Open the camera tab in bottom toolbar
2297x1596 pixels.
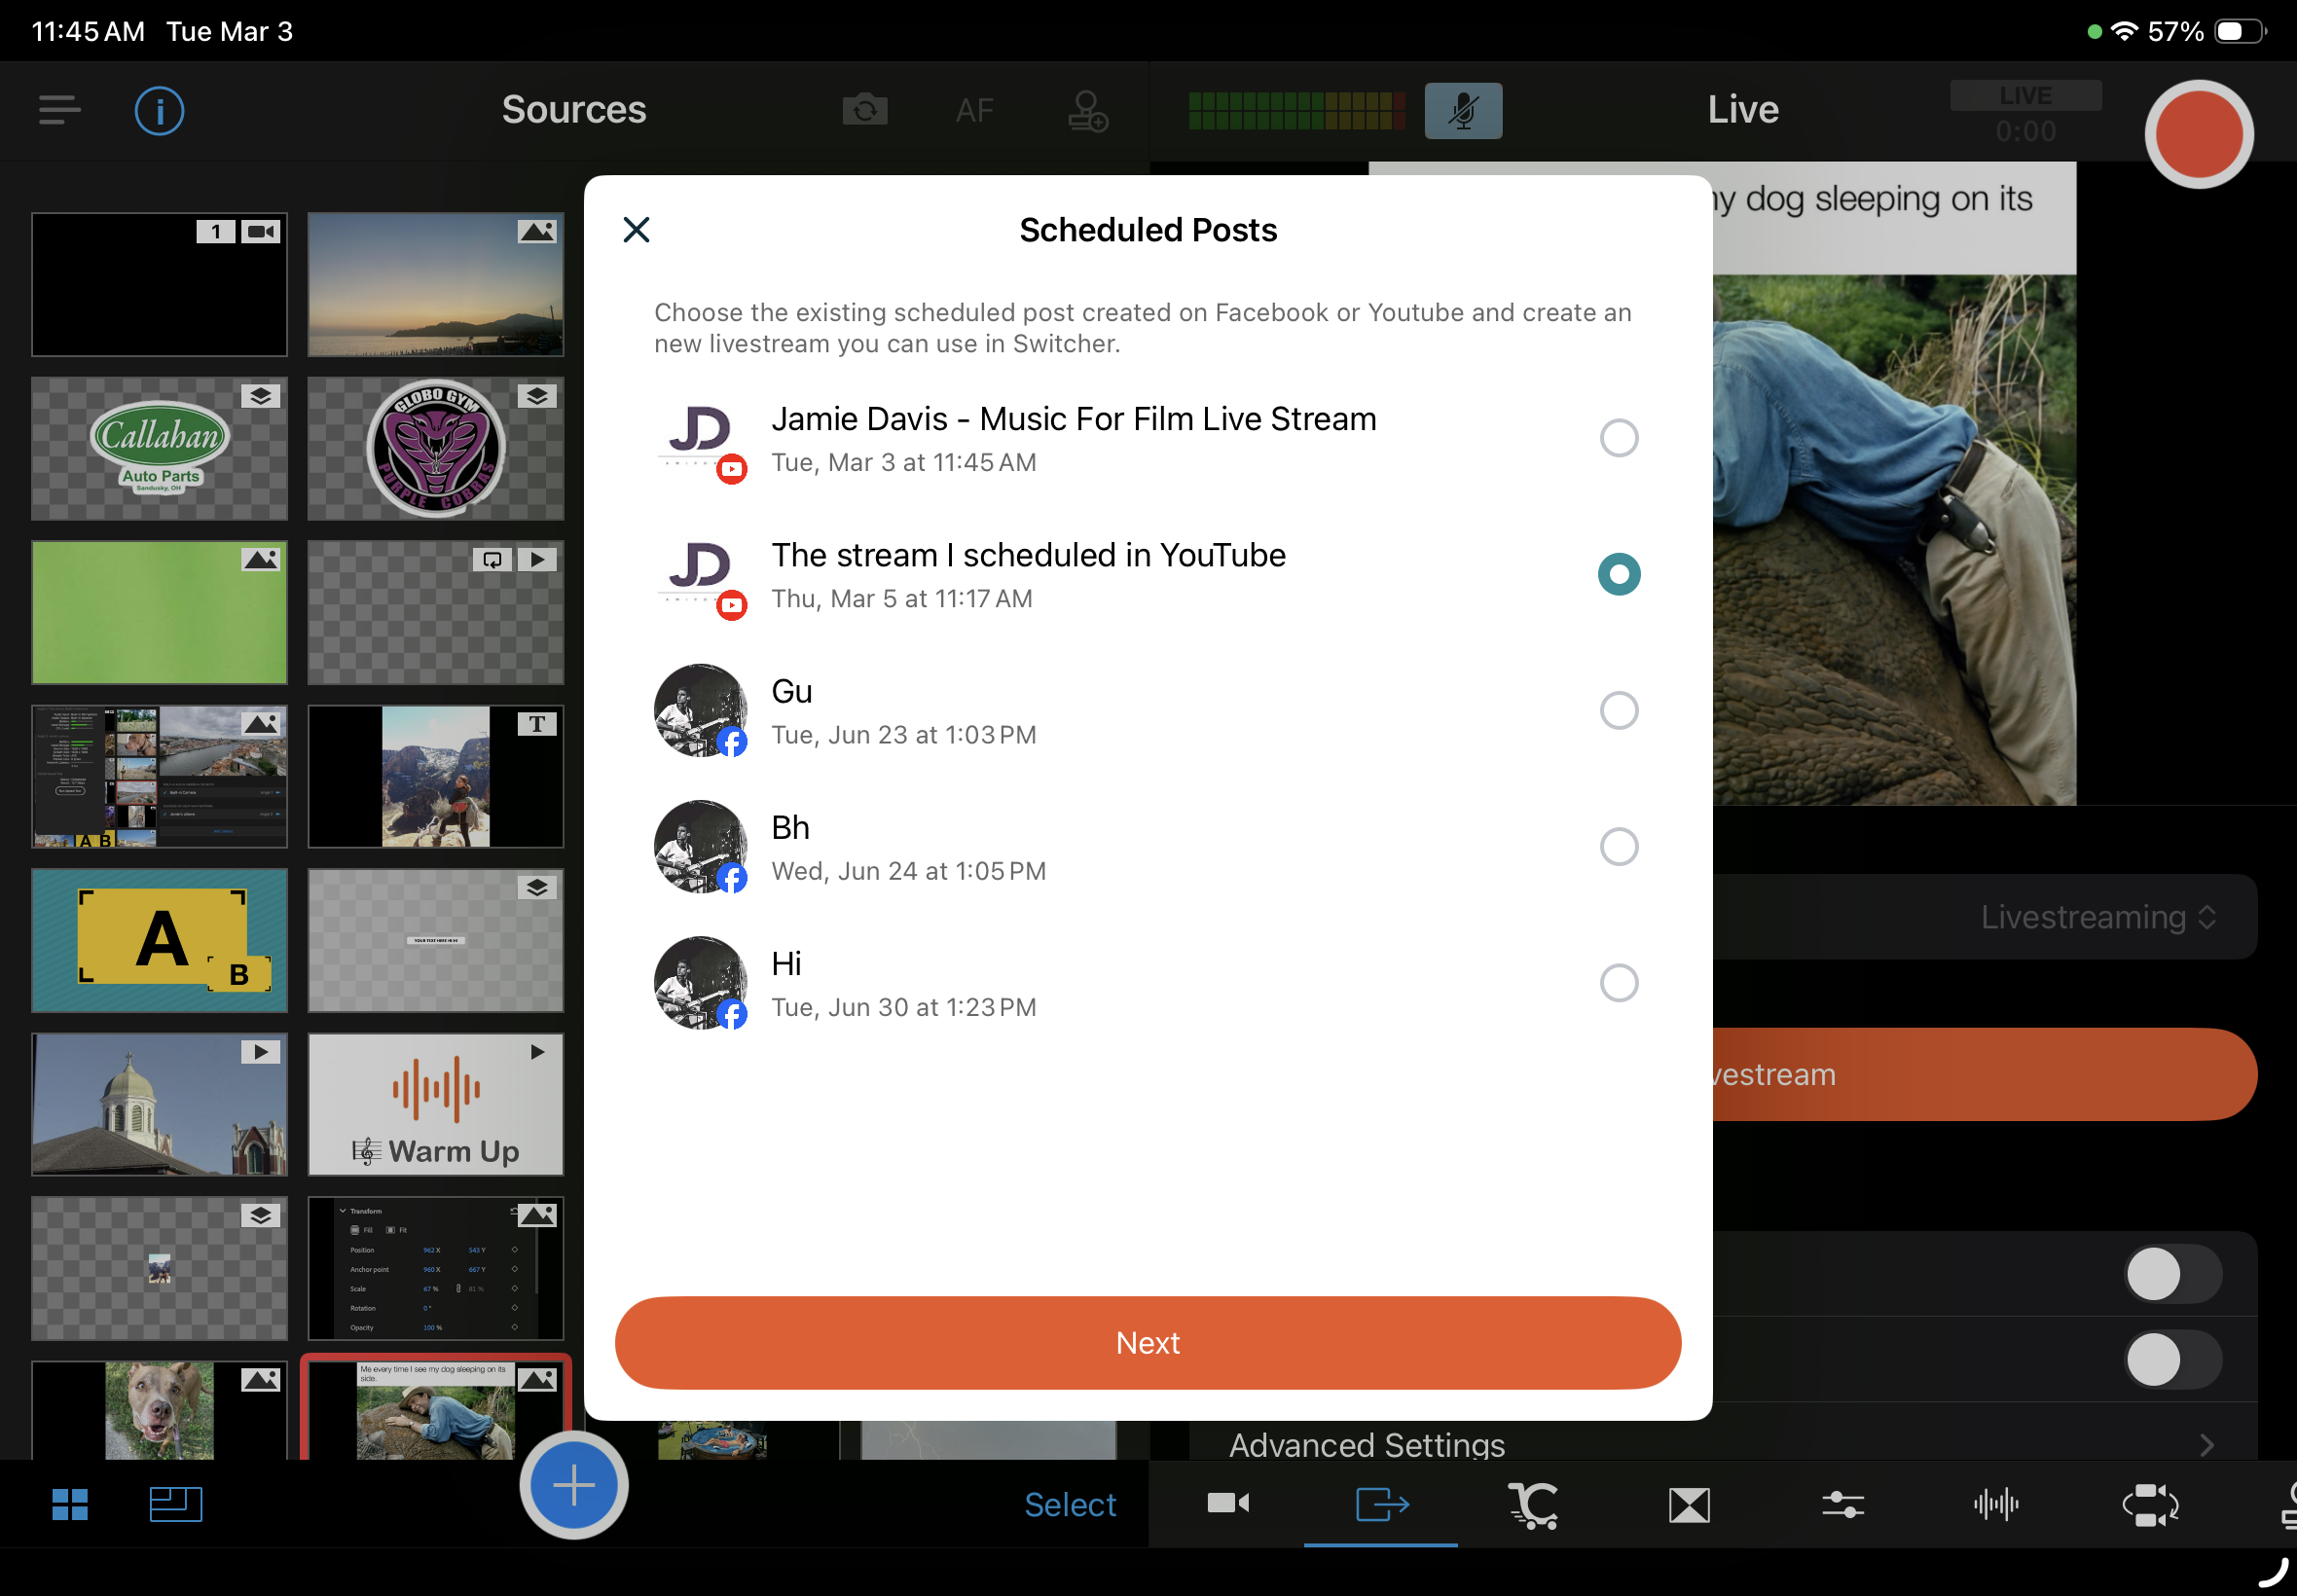(x=1228, y=1504)
